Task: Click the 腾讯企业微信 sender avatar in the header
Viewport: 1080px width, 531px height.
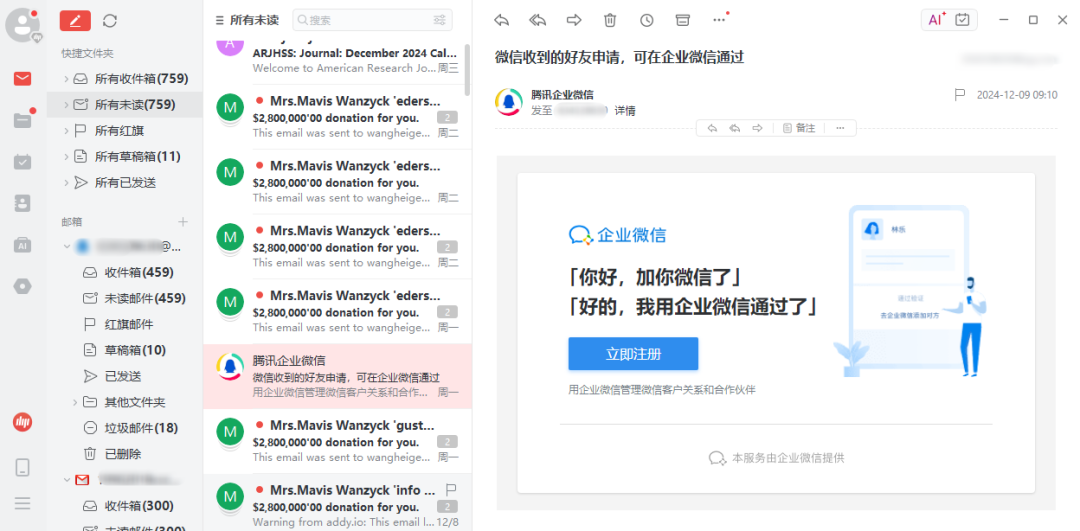Action: [508, 102]
